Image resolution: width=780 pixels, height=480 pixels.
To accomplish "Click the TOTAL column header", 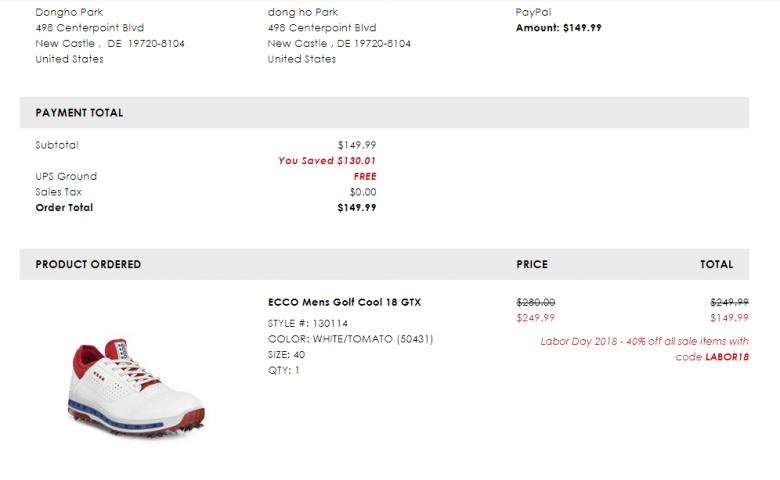I will pyautogui.click(x=716, y=265).
